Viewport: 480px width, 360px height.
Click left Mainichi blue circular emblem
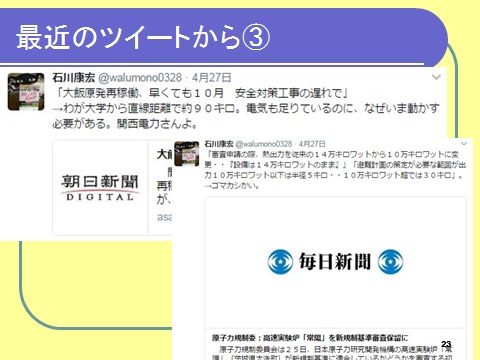(280, 262)
